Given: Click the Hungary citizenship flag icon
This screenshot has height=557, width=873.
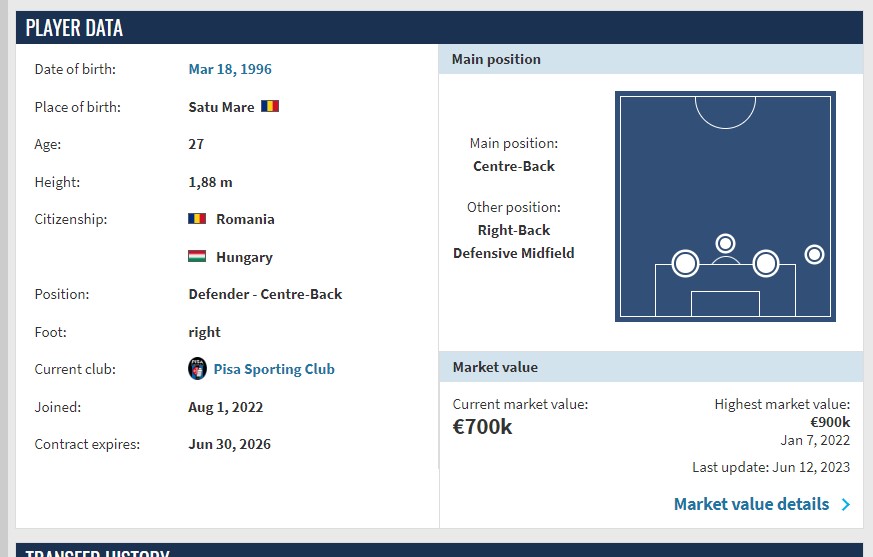Looking at the screenshot, I should (x=197, y=256).
